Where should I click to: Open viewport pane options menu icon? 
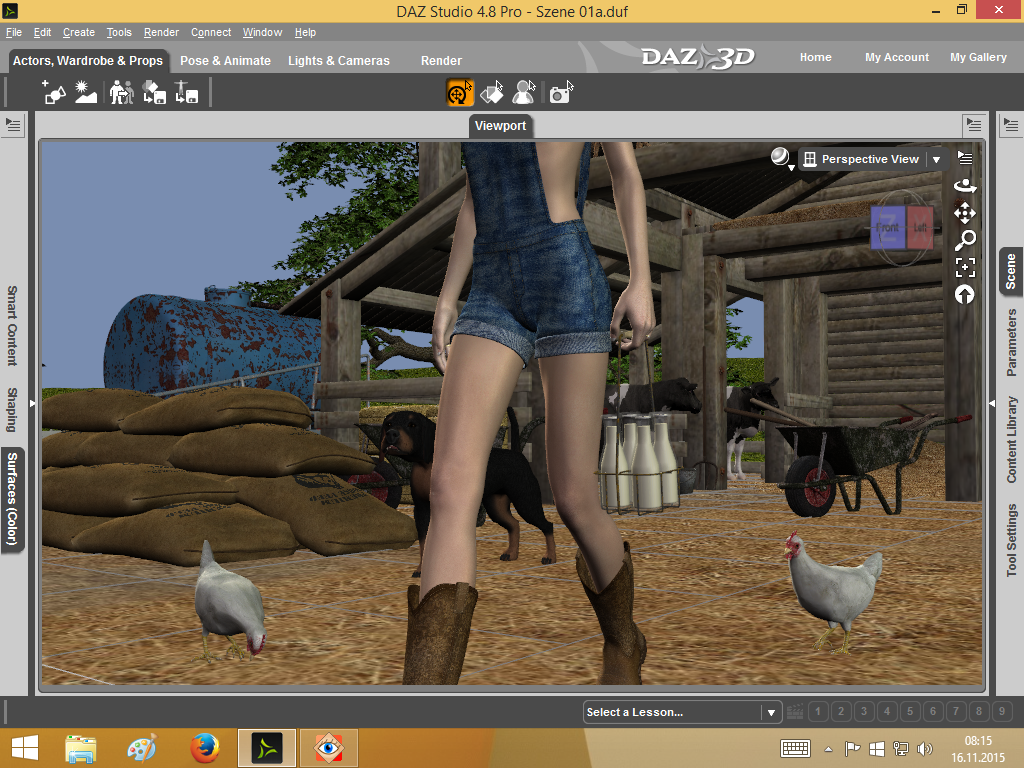tap(974, 124)
